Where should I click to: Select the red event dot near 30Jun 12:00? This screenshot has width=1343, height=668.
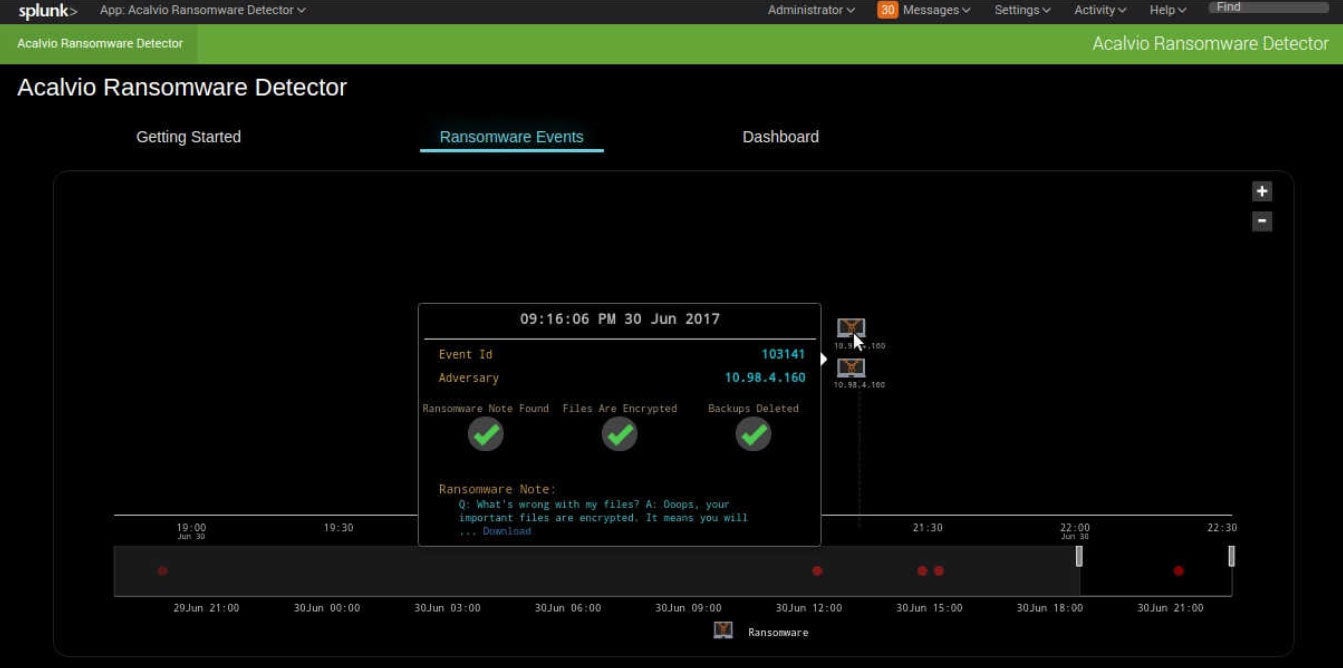tap(817, 571)
